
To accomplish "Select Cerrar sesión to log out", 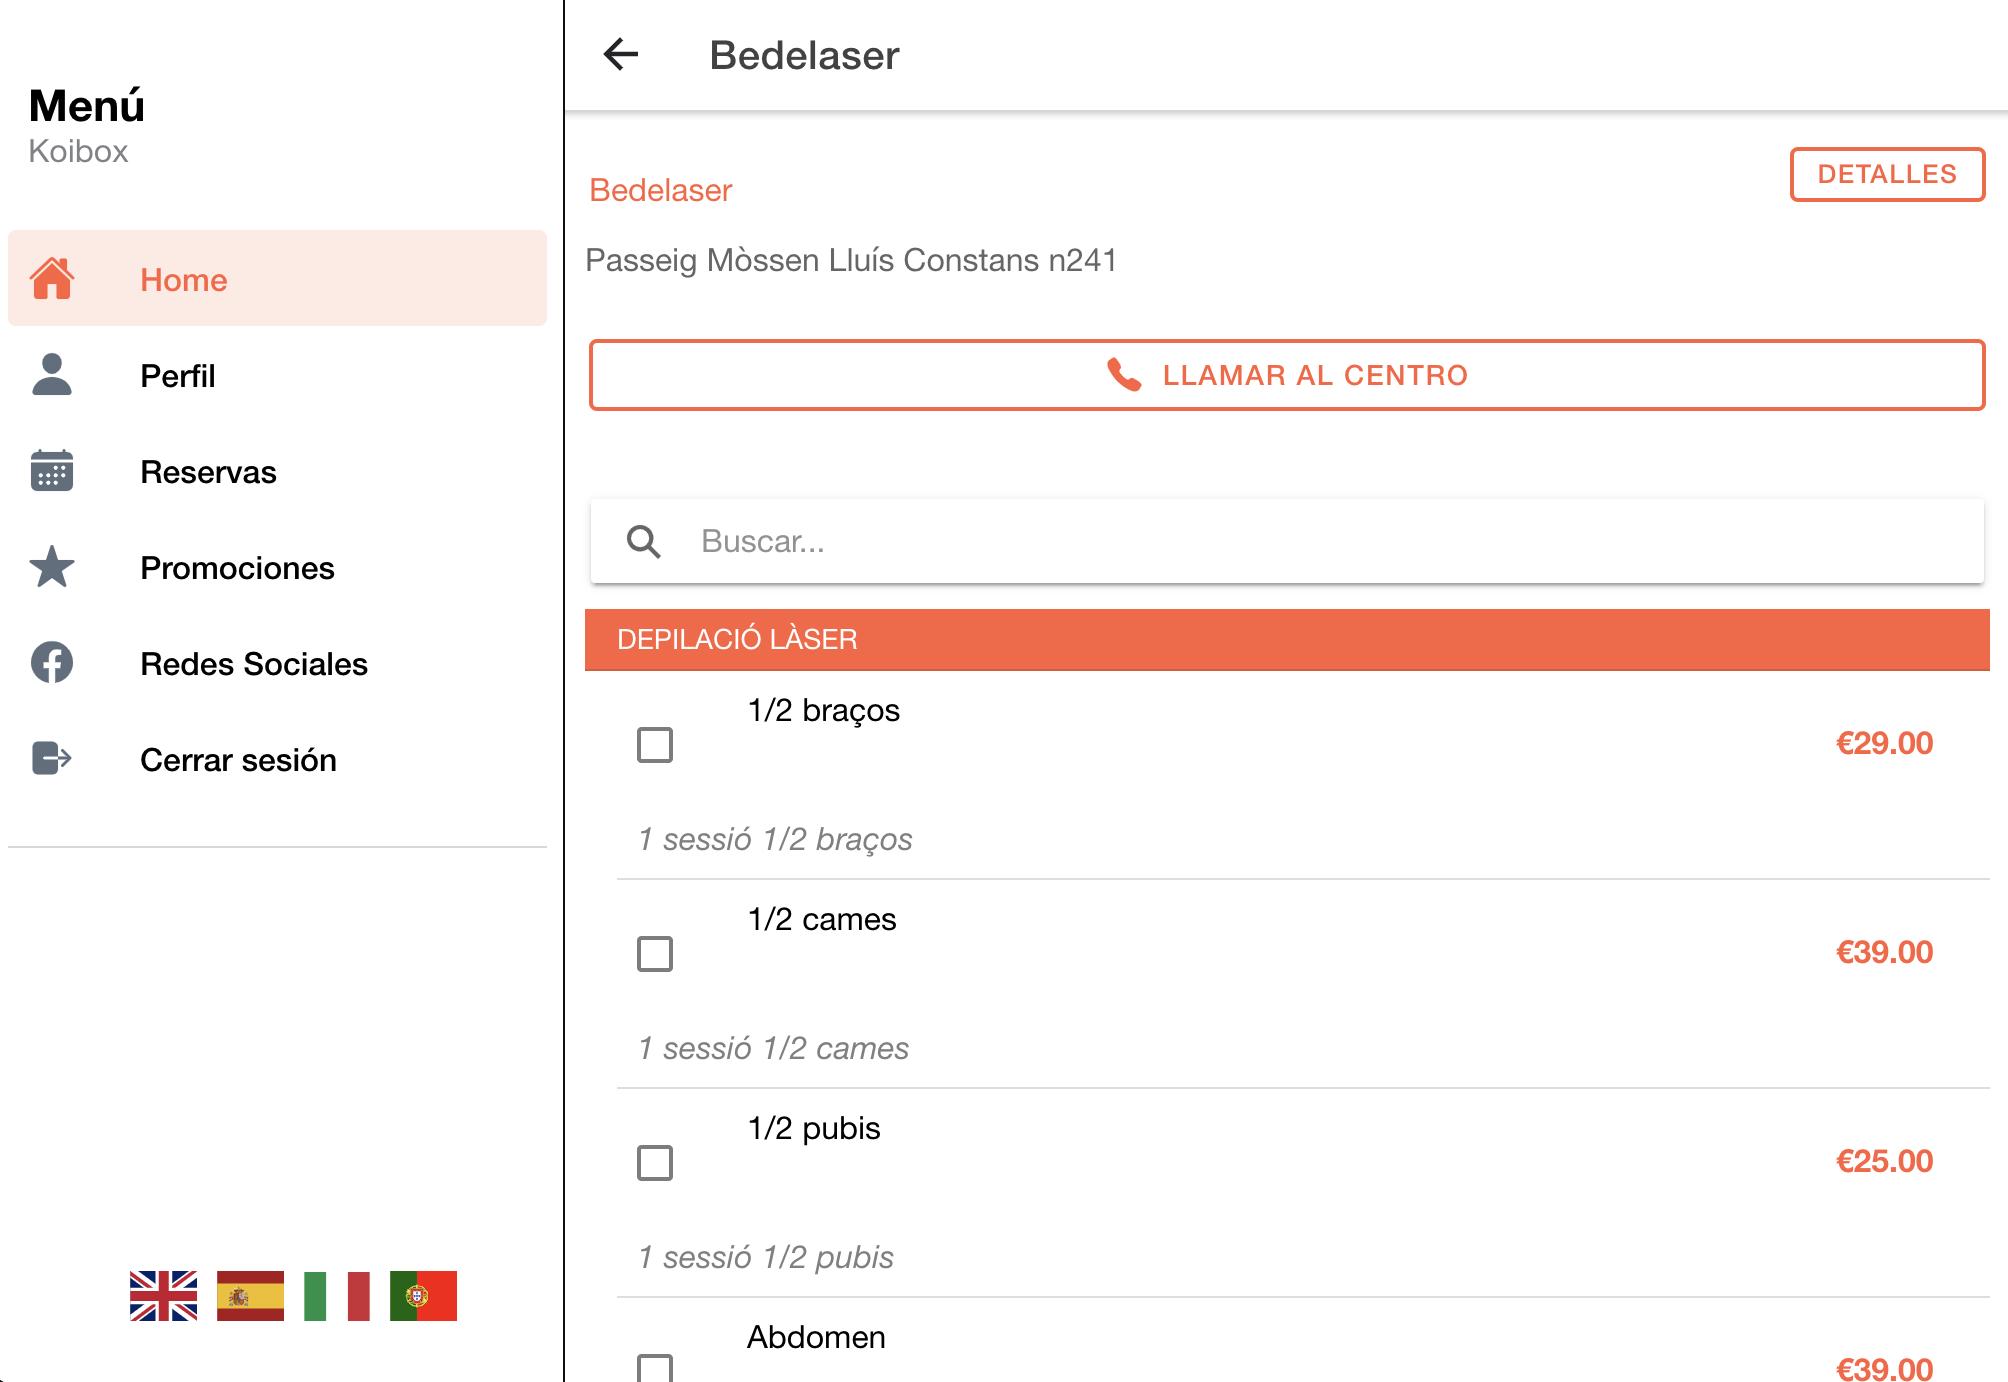I will pyautogui.click(x=277, y=759).
